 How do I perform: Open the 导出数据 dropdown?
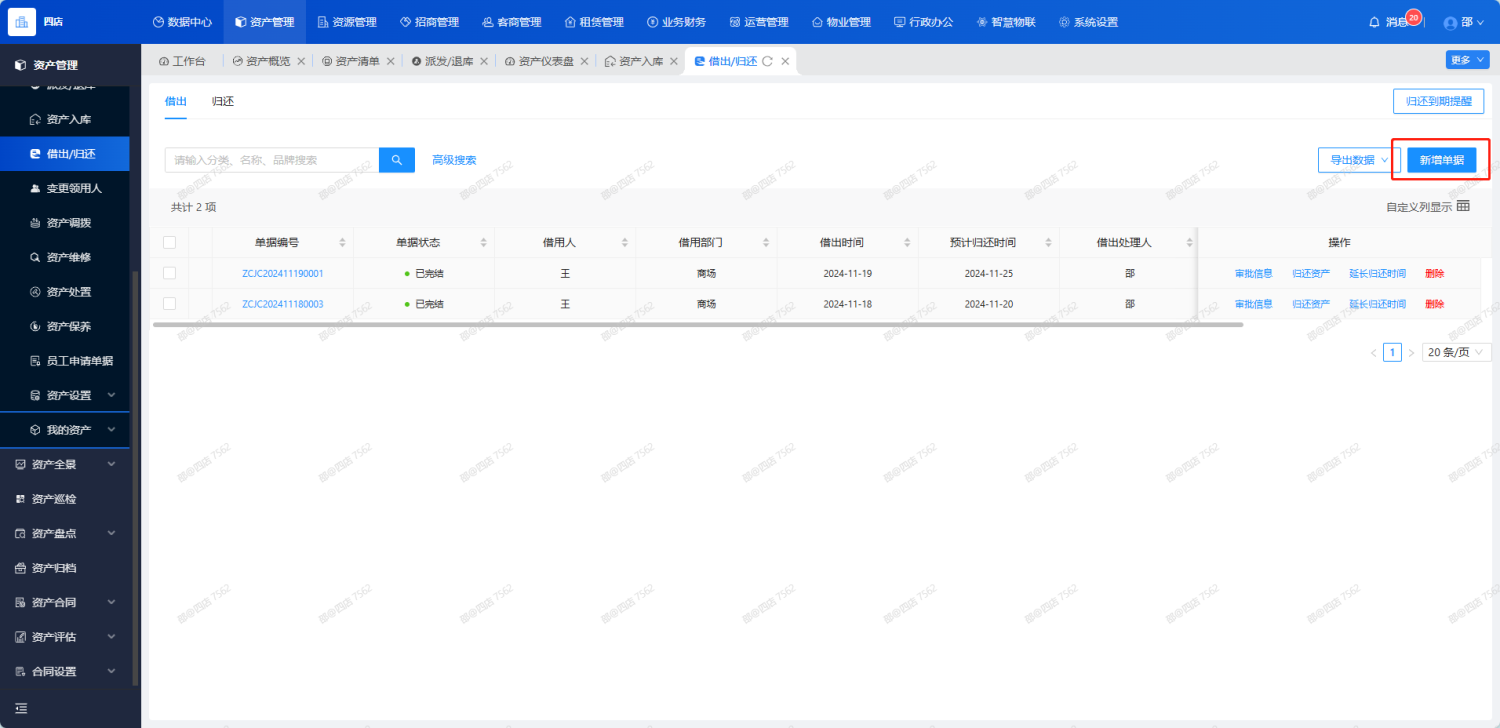(x=1358, y=160)
